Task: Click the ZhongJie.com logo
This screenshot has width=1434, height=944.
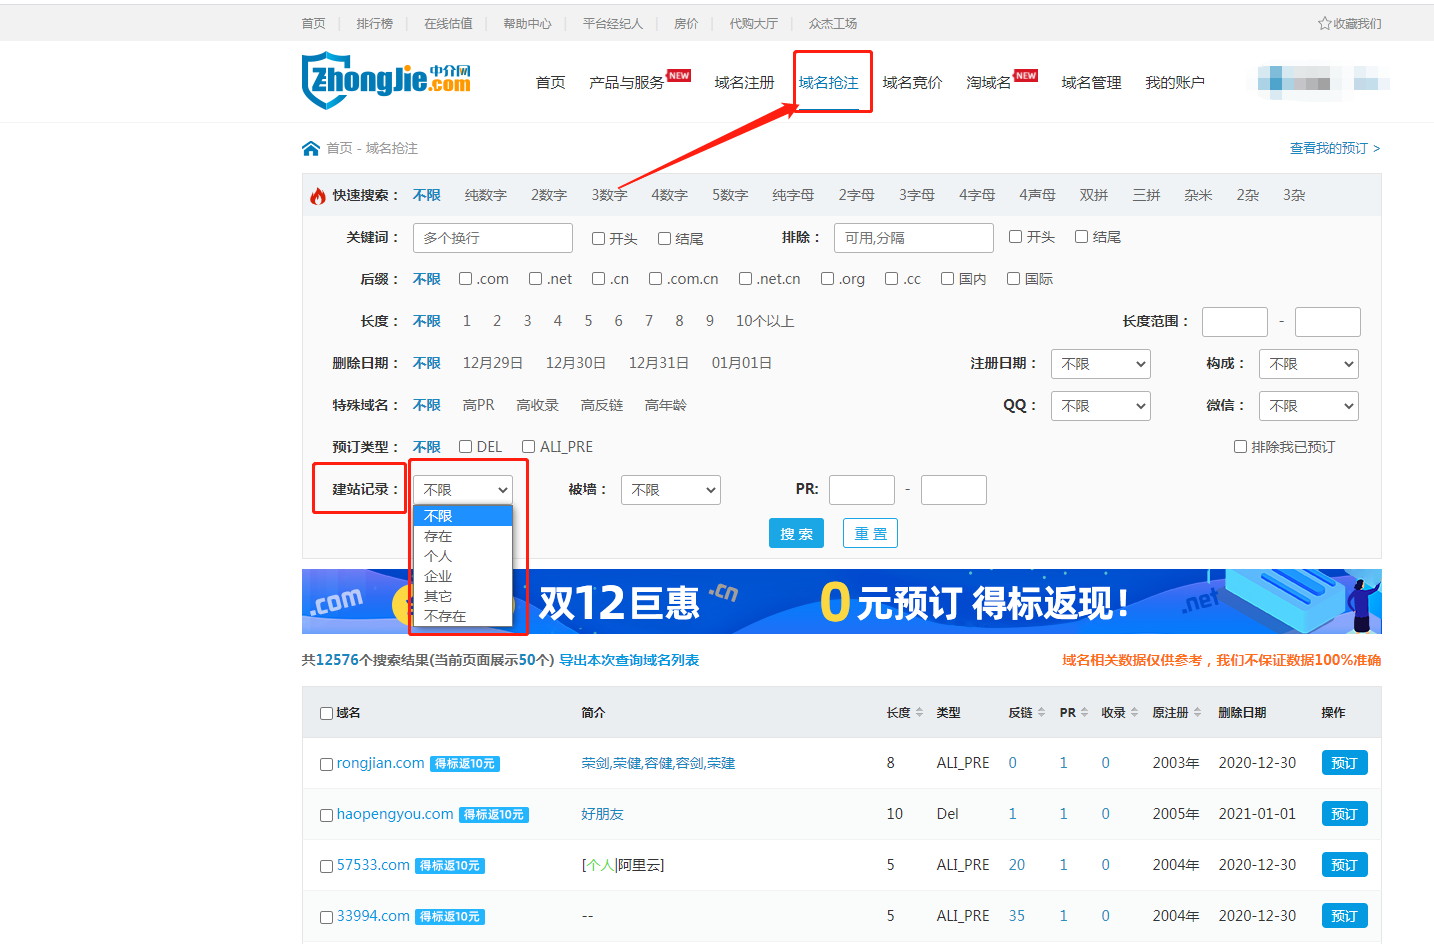Action: point(386,79)
